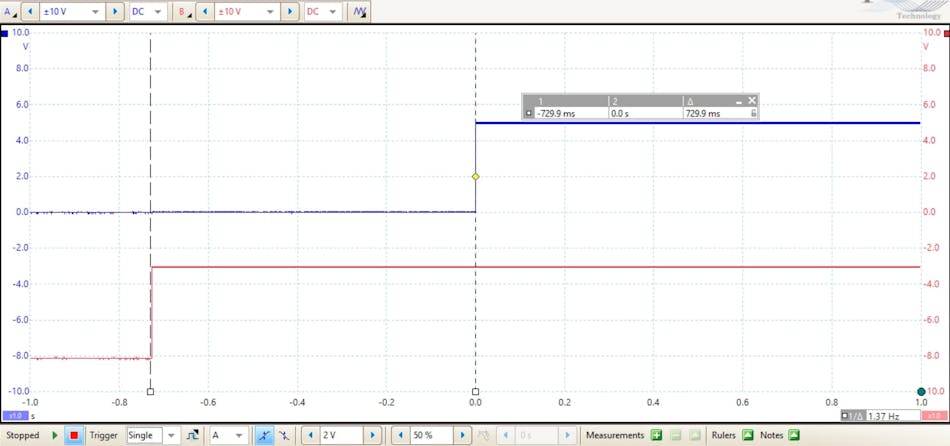950x446 pixels.
Task: Expand the Single trigger mode dropdown
Action: [171, 435]
